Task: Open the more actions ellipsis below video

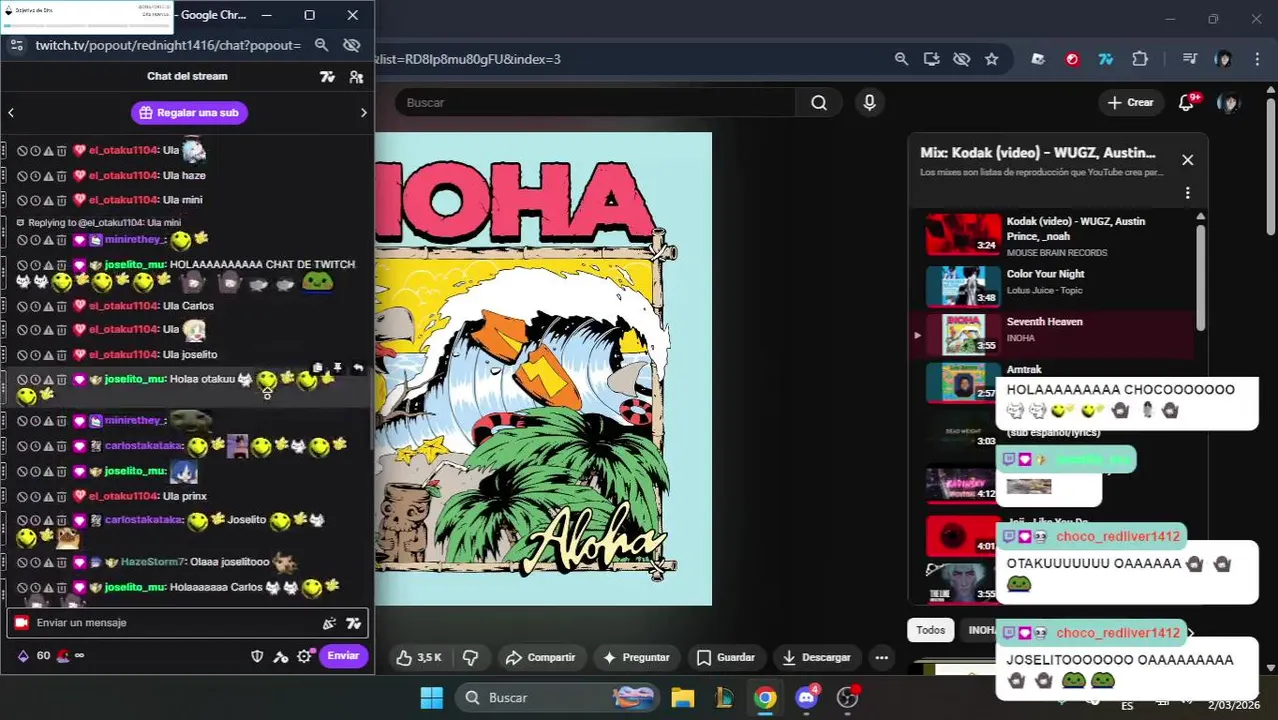Action: (x=881, y=658)
